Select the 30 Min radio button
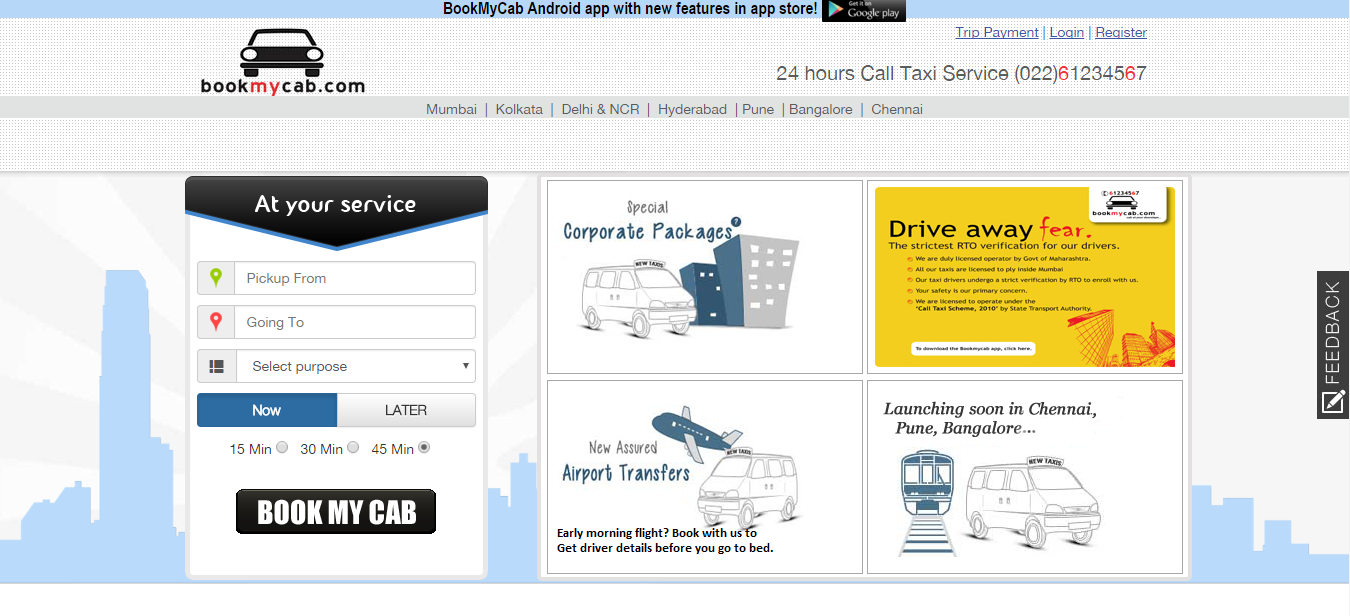The width and height of the screenshot is (1350, 616). coord(353,448)
